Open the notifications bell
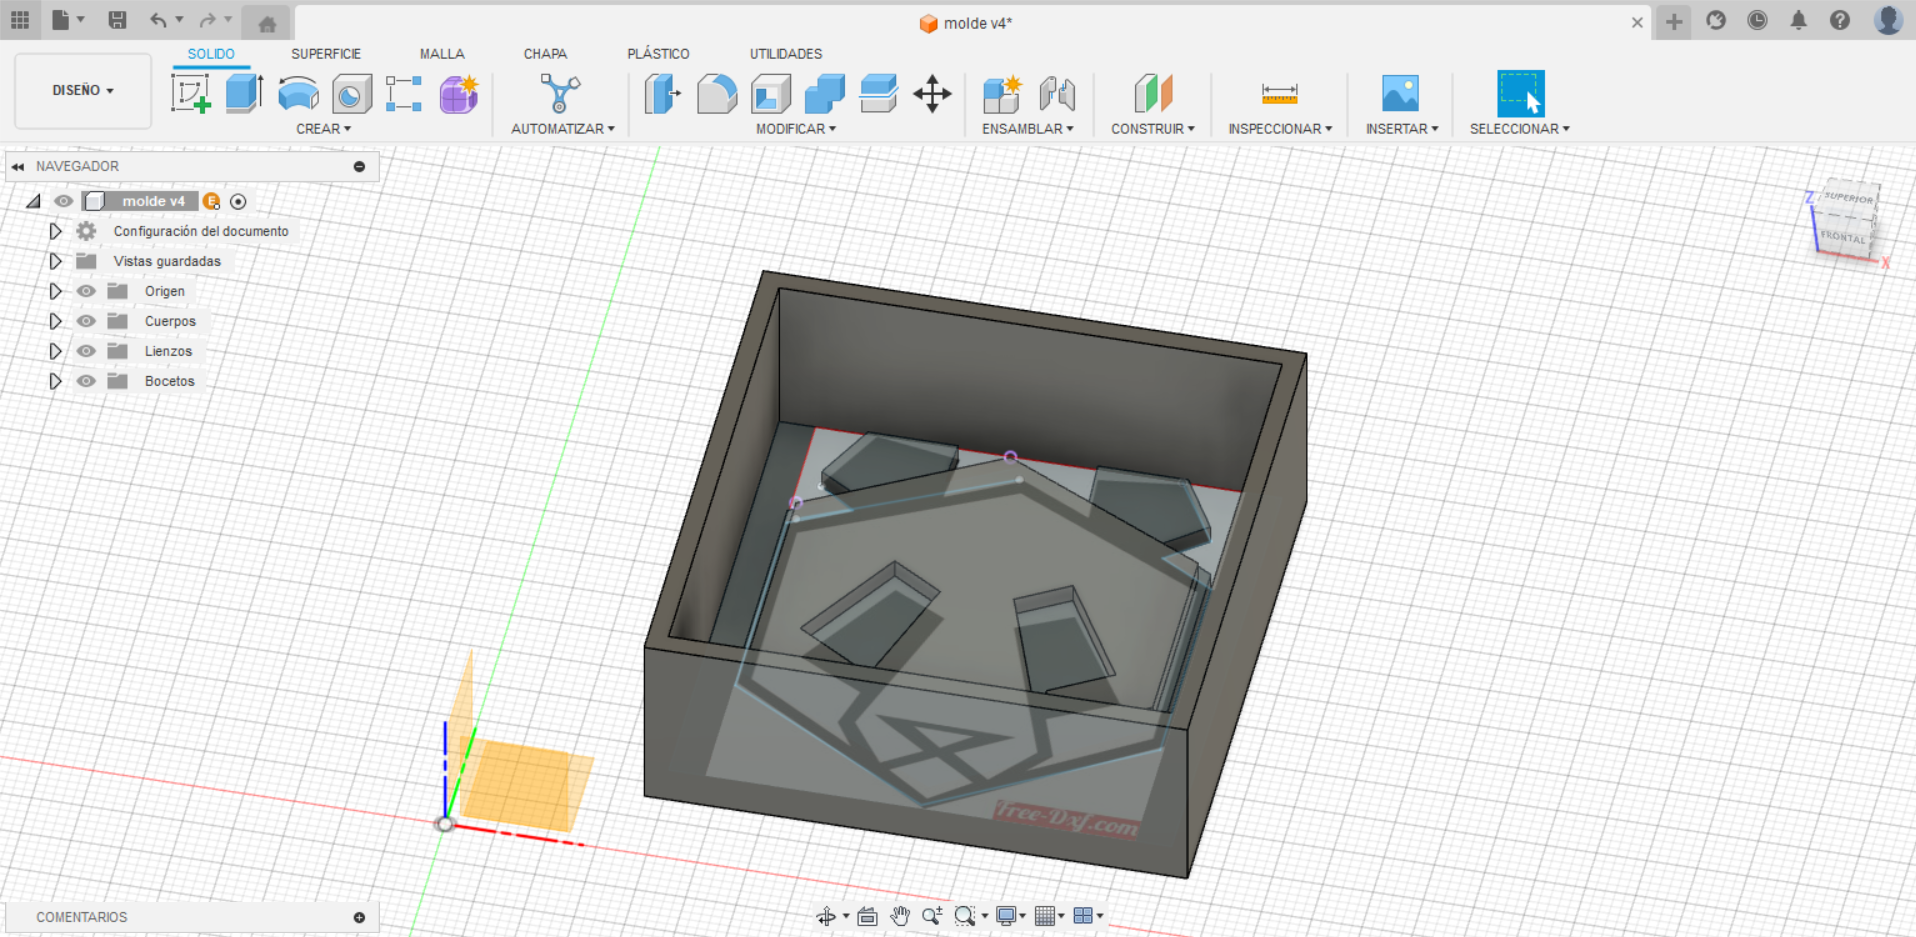The height and width of the screenshot is (937, 1916). coord(1798,20)
